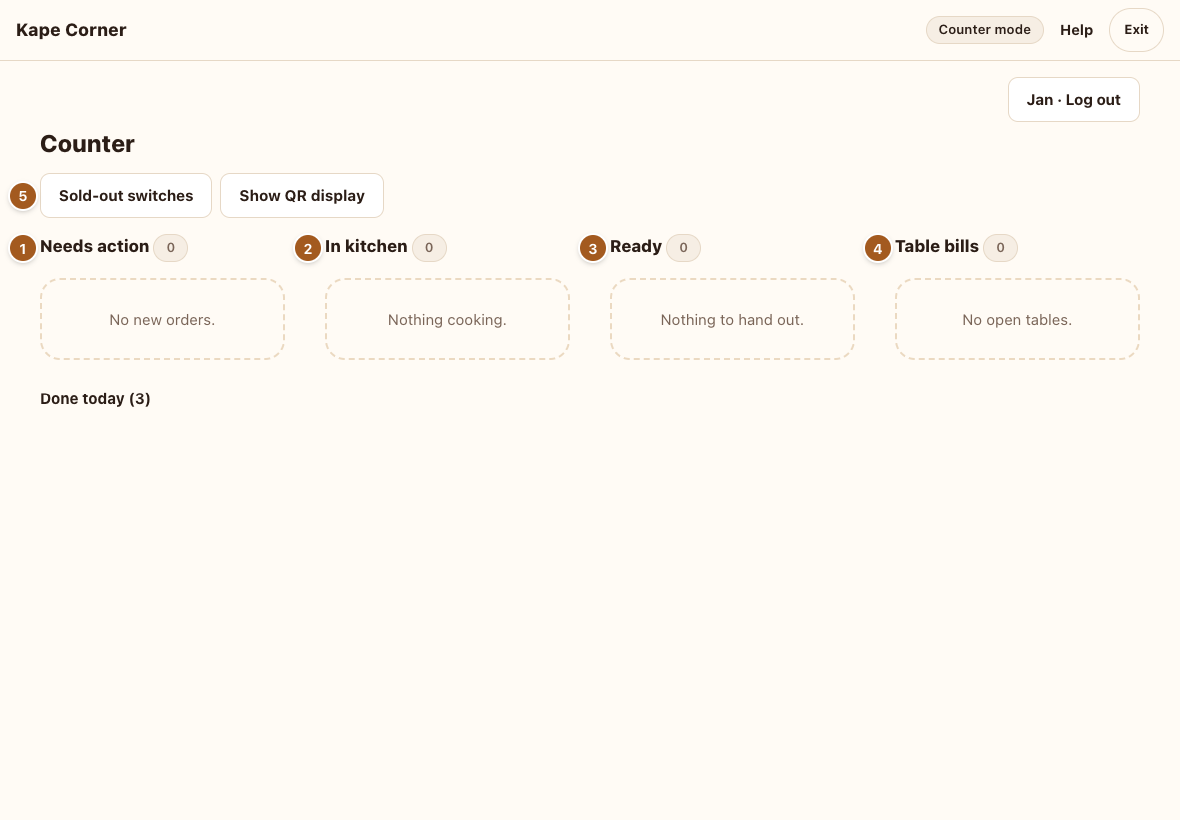Go to Kape Corner home title
The height and width of the screenshot is (820, 1180).
(71, 30)
